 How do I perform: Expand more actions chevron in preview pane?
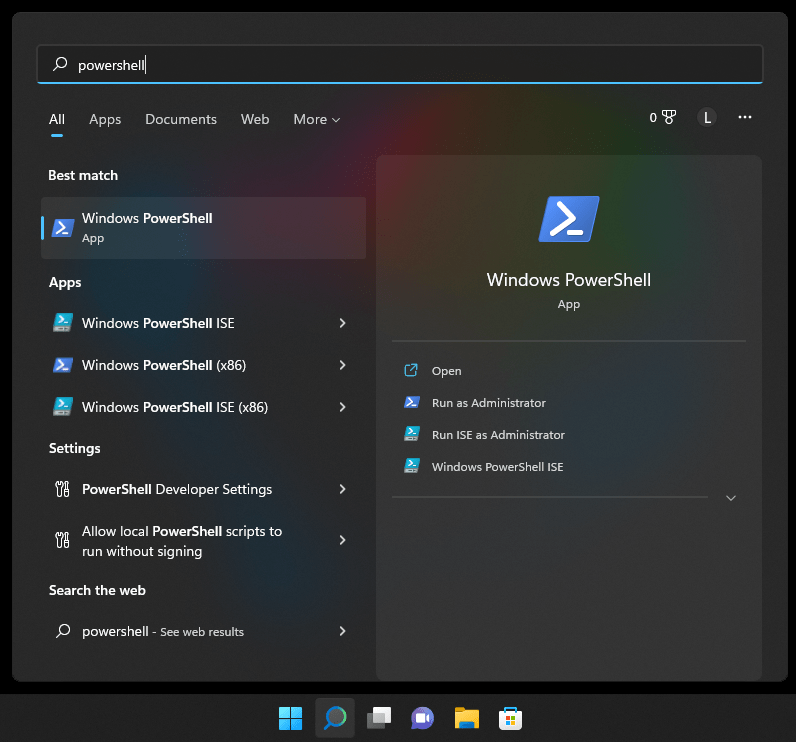coord(731,498)
